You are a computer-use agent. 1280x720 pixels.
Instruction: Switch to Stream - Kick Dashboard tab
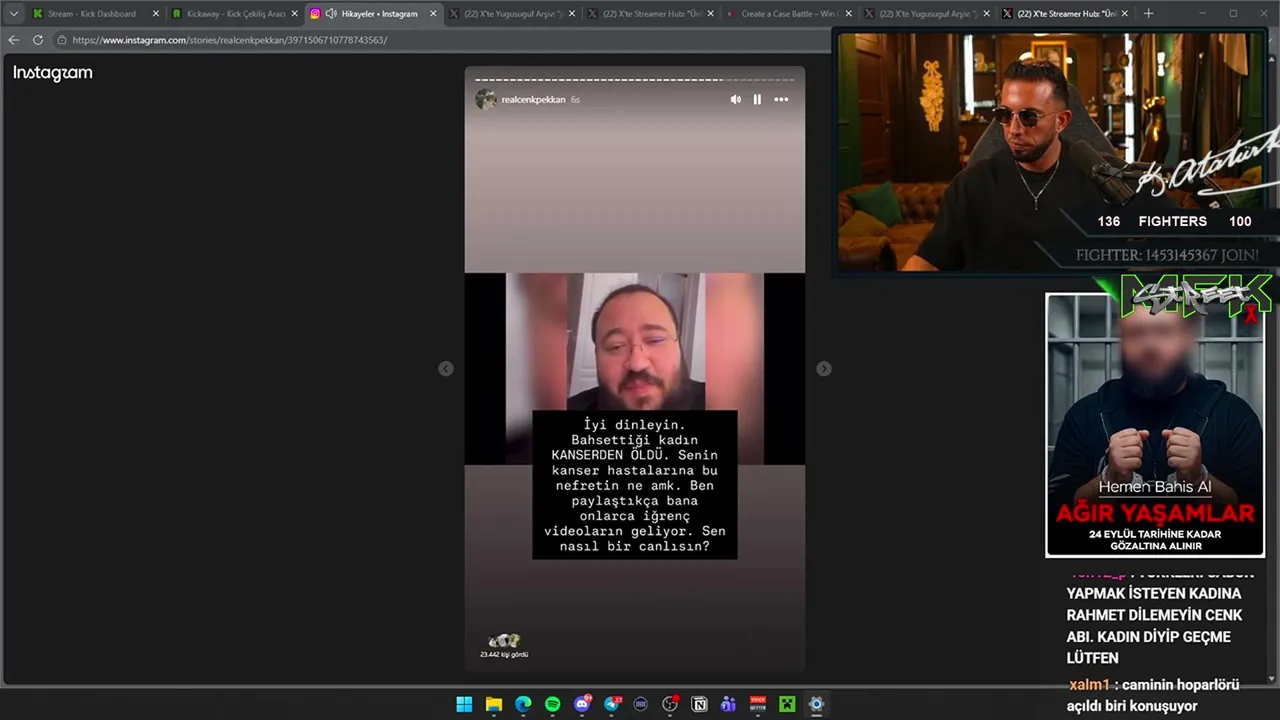click(91, 14)
